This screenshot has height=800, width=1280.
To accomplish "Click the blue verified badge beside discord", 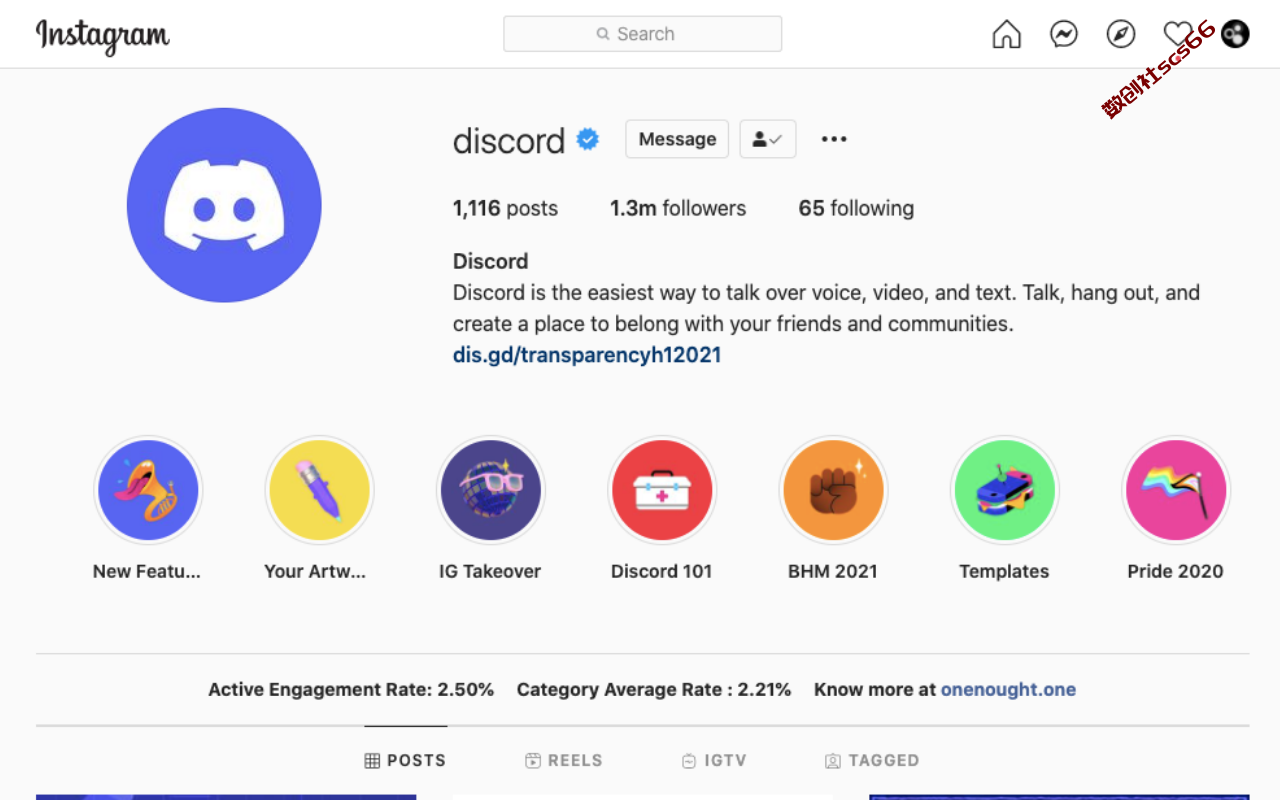I will [588, 139].
